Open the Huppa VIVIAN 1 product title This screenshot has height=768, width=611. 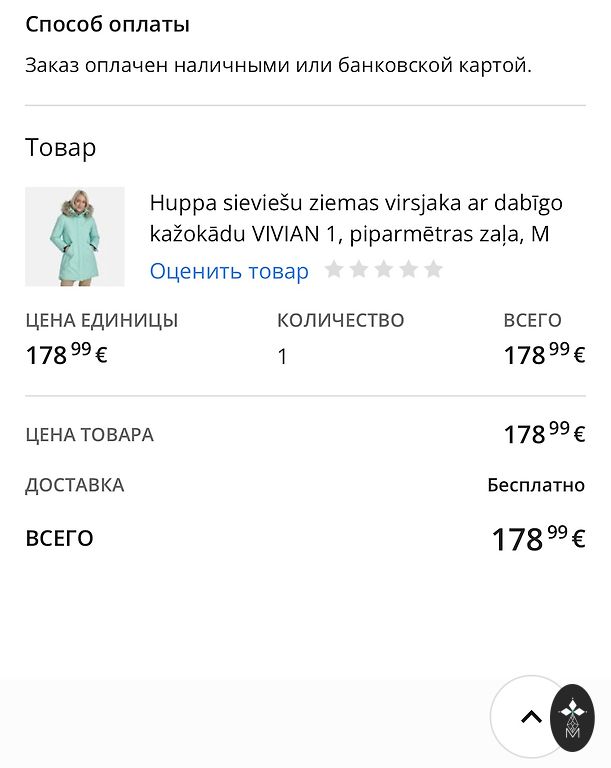[x=356, y=219]
